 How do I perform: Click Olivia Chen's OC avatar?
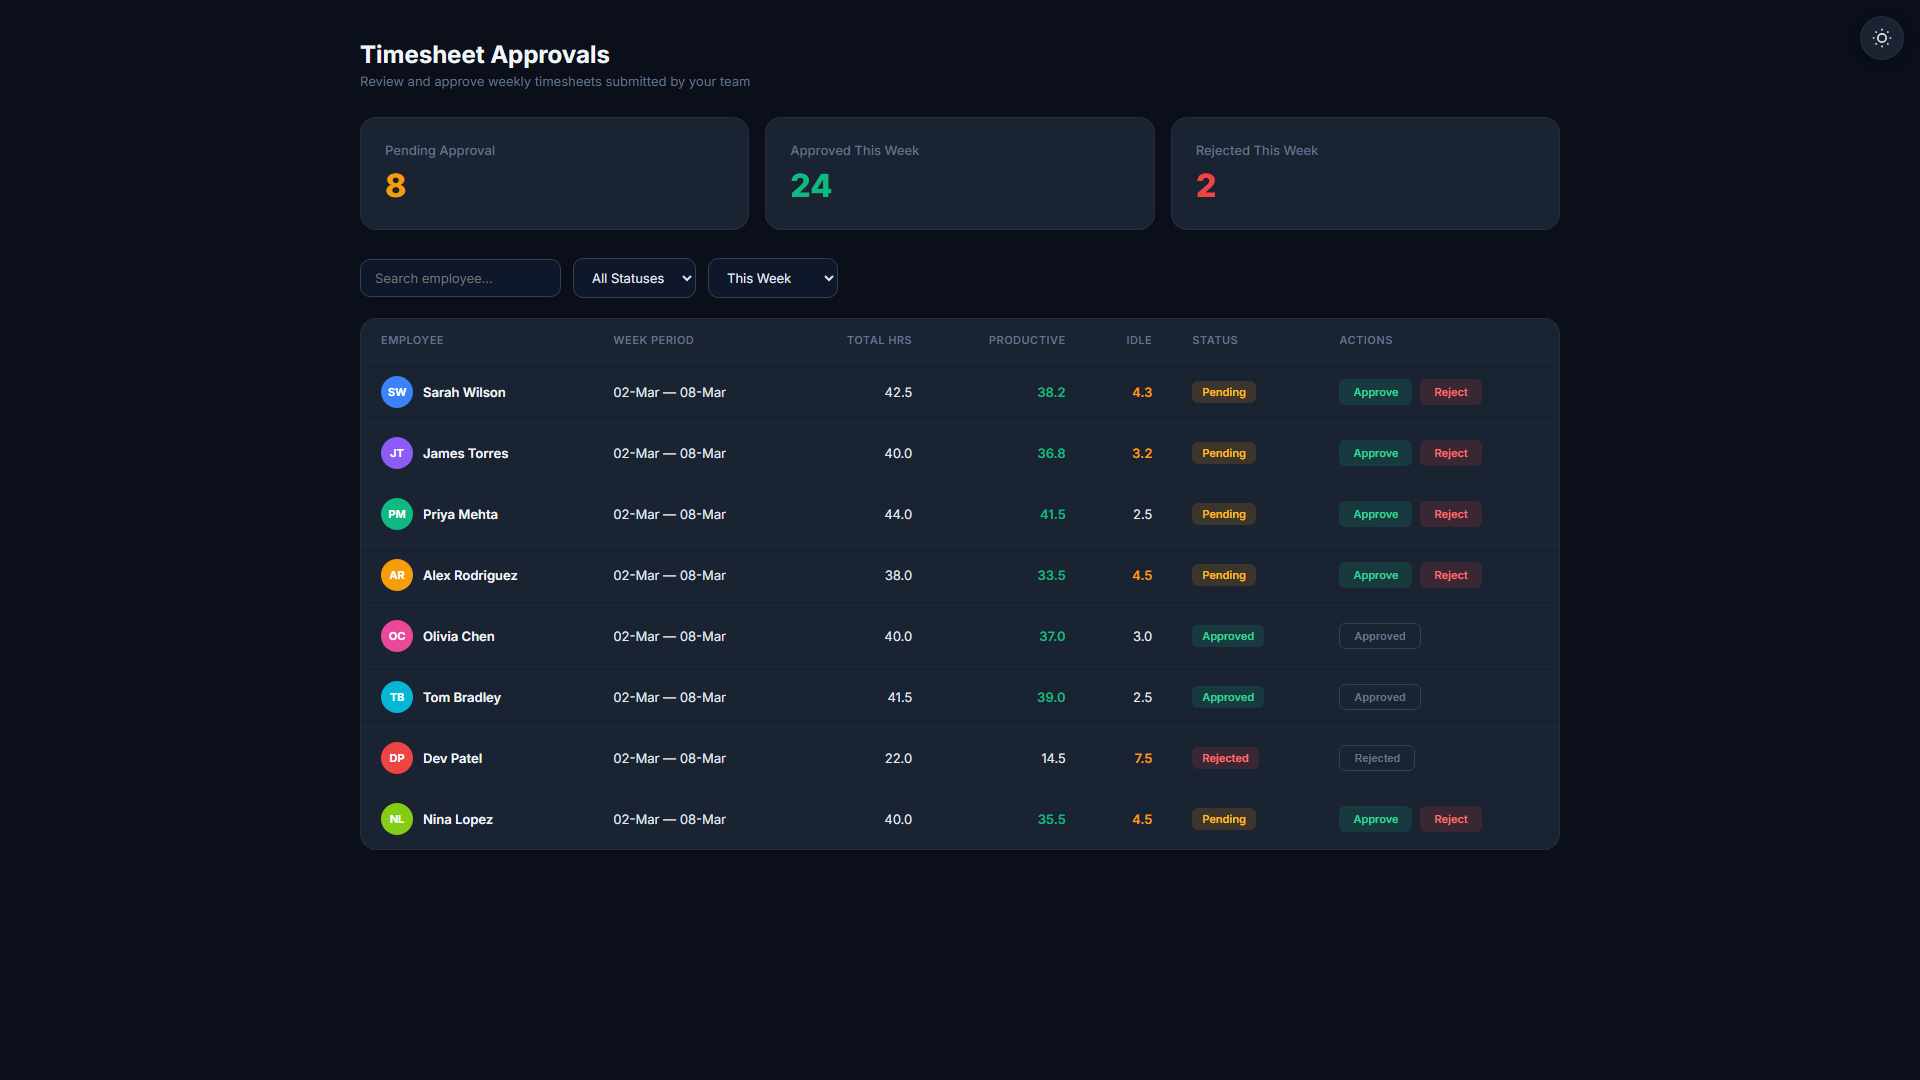click(x=397, y=636)
